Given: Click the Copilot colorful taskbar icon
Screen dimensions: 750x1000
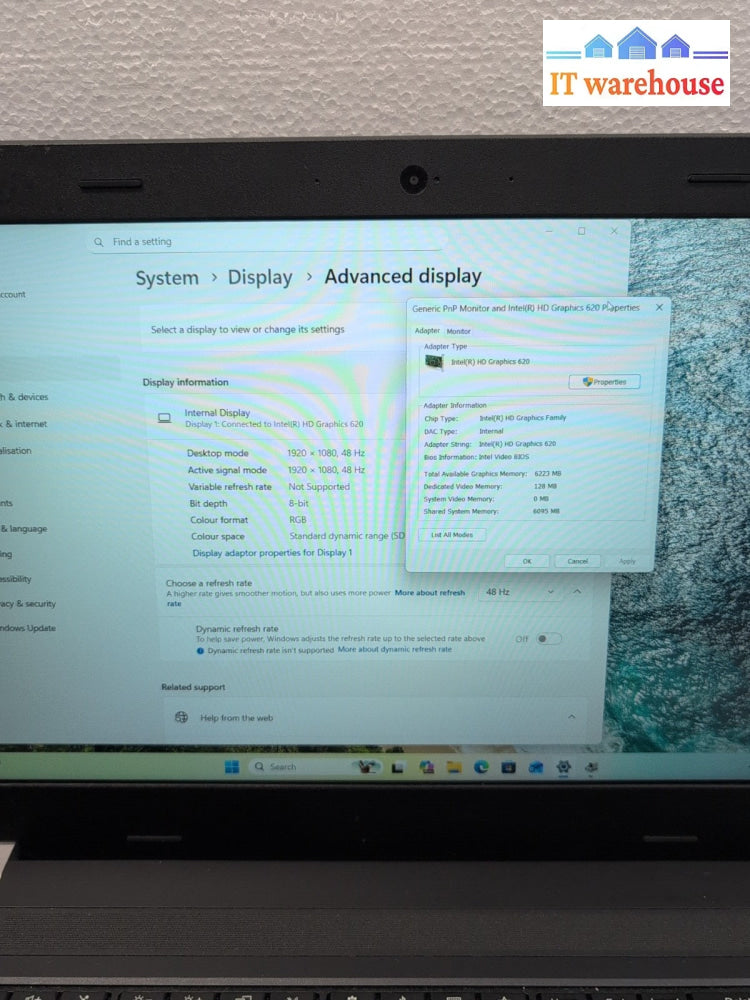Looking at the screenshot, I should coord(426,767).
